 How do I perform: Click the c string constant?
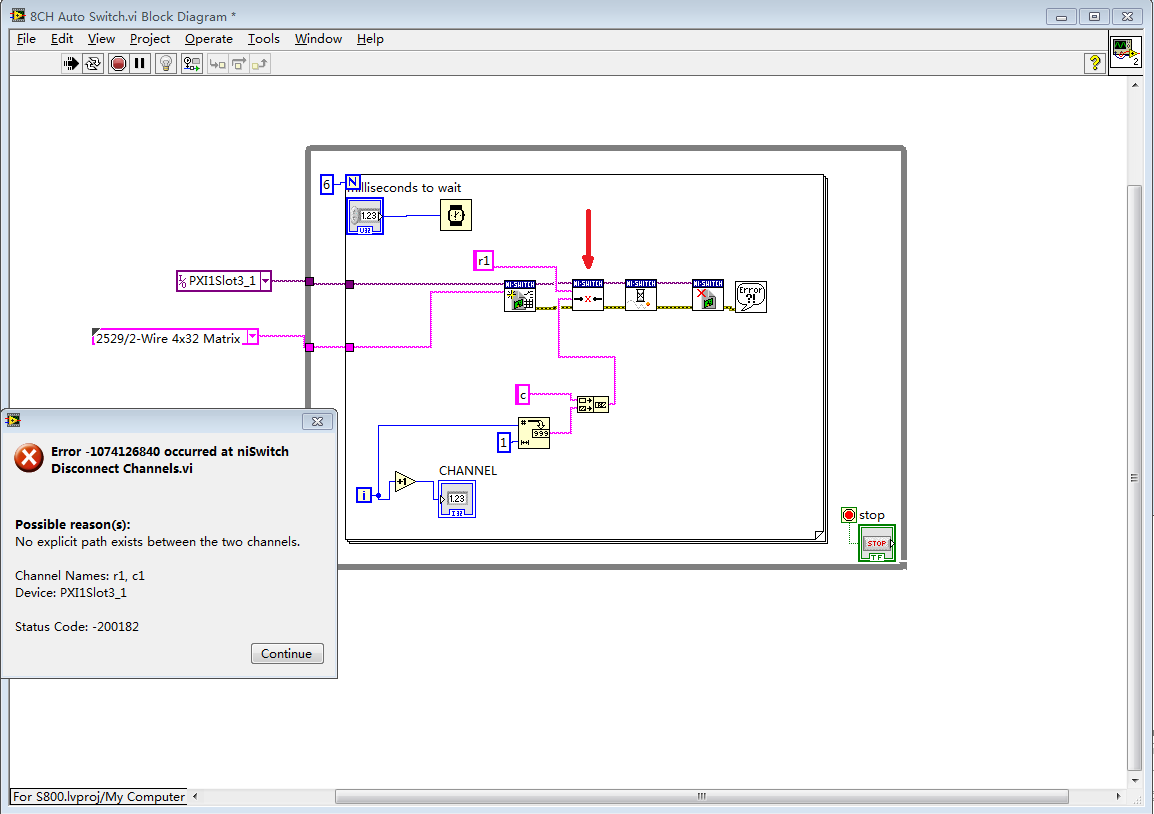[x=523, y=395]
